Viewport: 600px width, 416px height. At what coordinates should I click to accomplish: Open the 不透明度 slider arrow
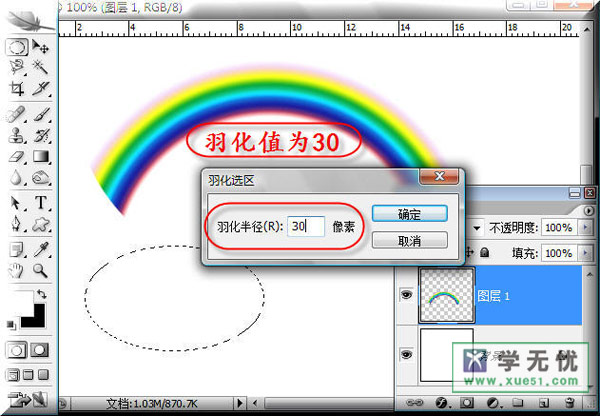pos(585,228)
